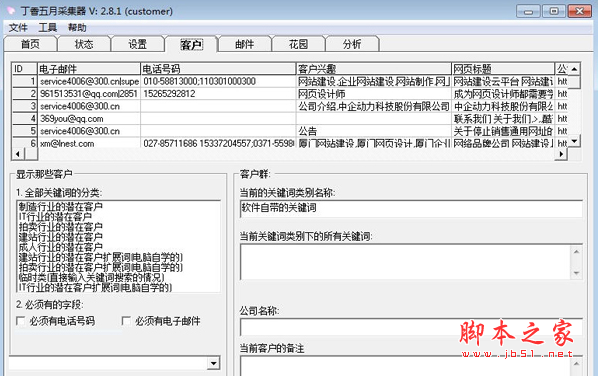This screenshot has width=599, height=377.
Task: Sort by the ID column header
Action: pos(24,69)
